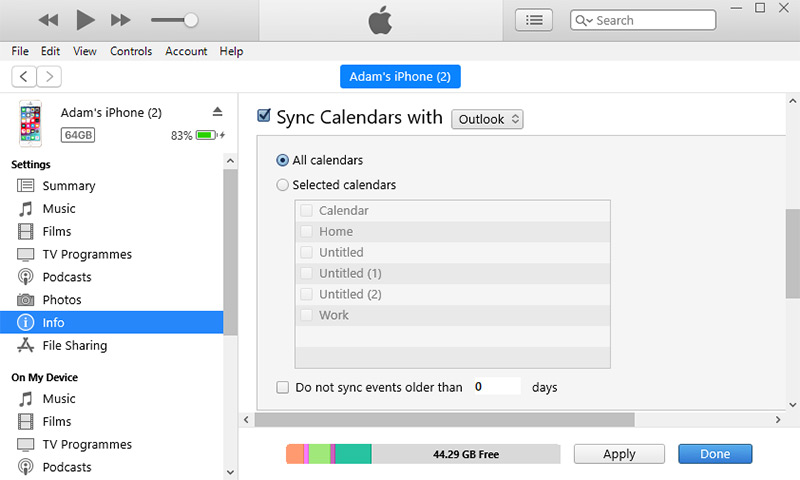Tick the Untitled (1) calendar checkbox

307,273
